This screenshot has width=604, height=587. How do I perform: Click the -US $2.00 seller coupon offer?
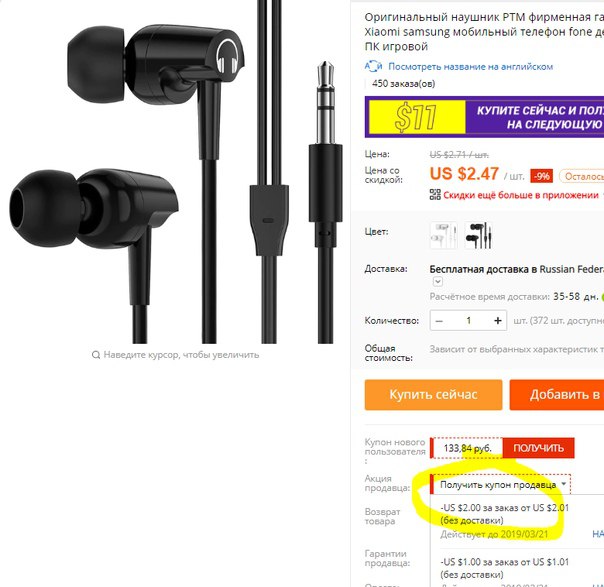click(x=504, y=514)
